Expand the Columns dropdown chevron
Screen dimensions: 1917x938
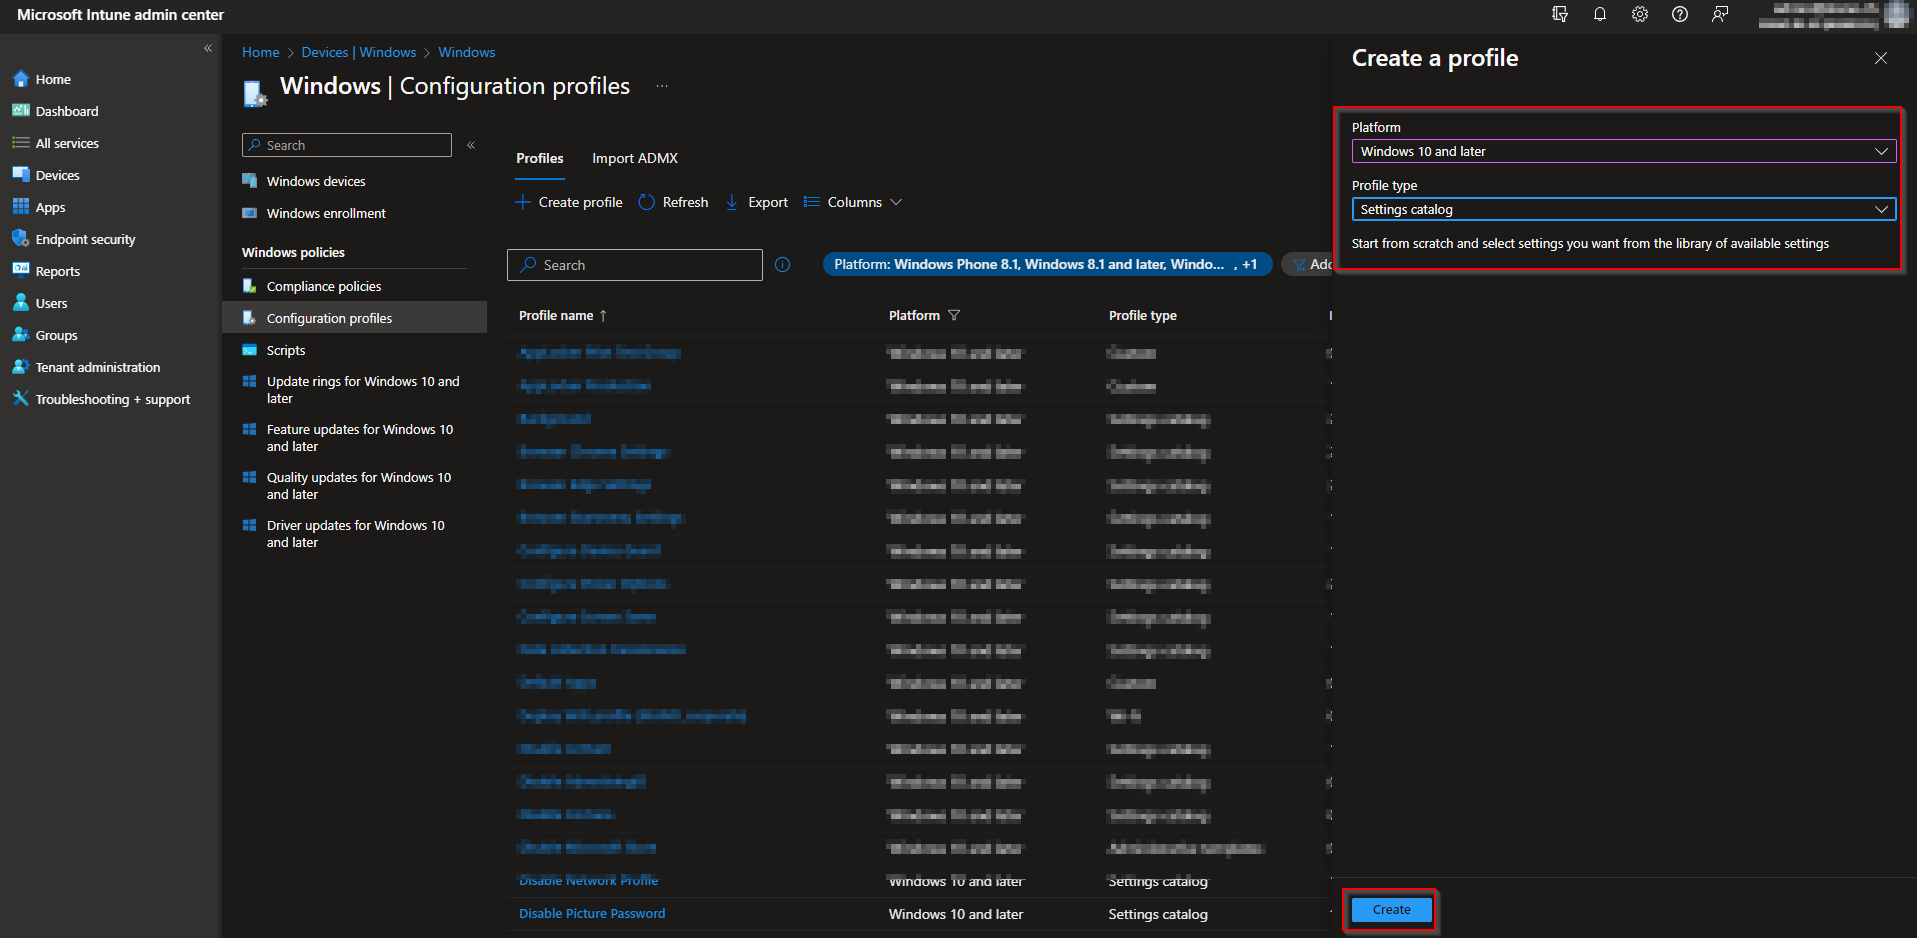[x=897, y=201]
